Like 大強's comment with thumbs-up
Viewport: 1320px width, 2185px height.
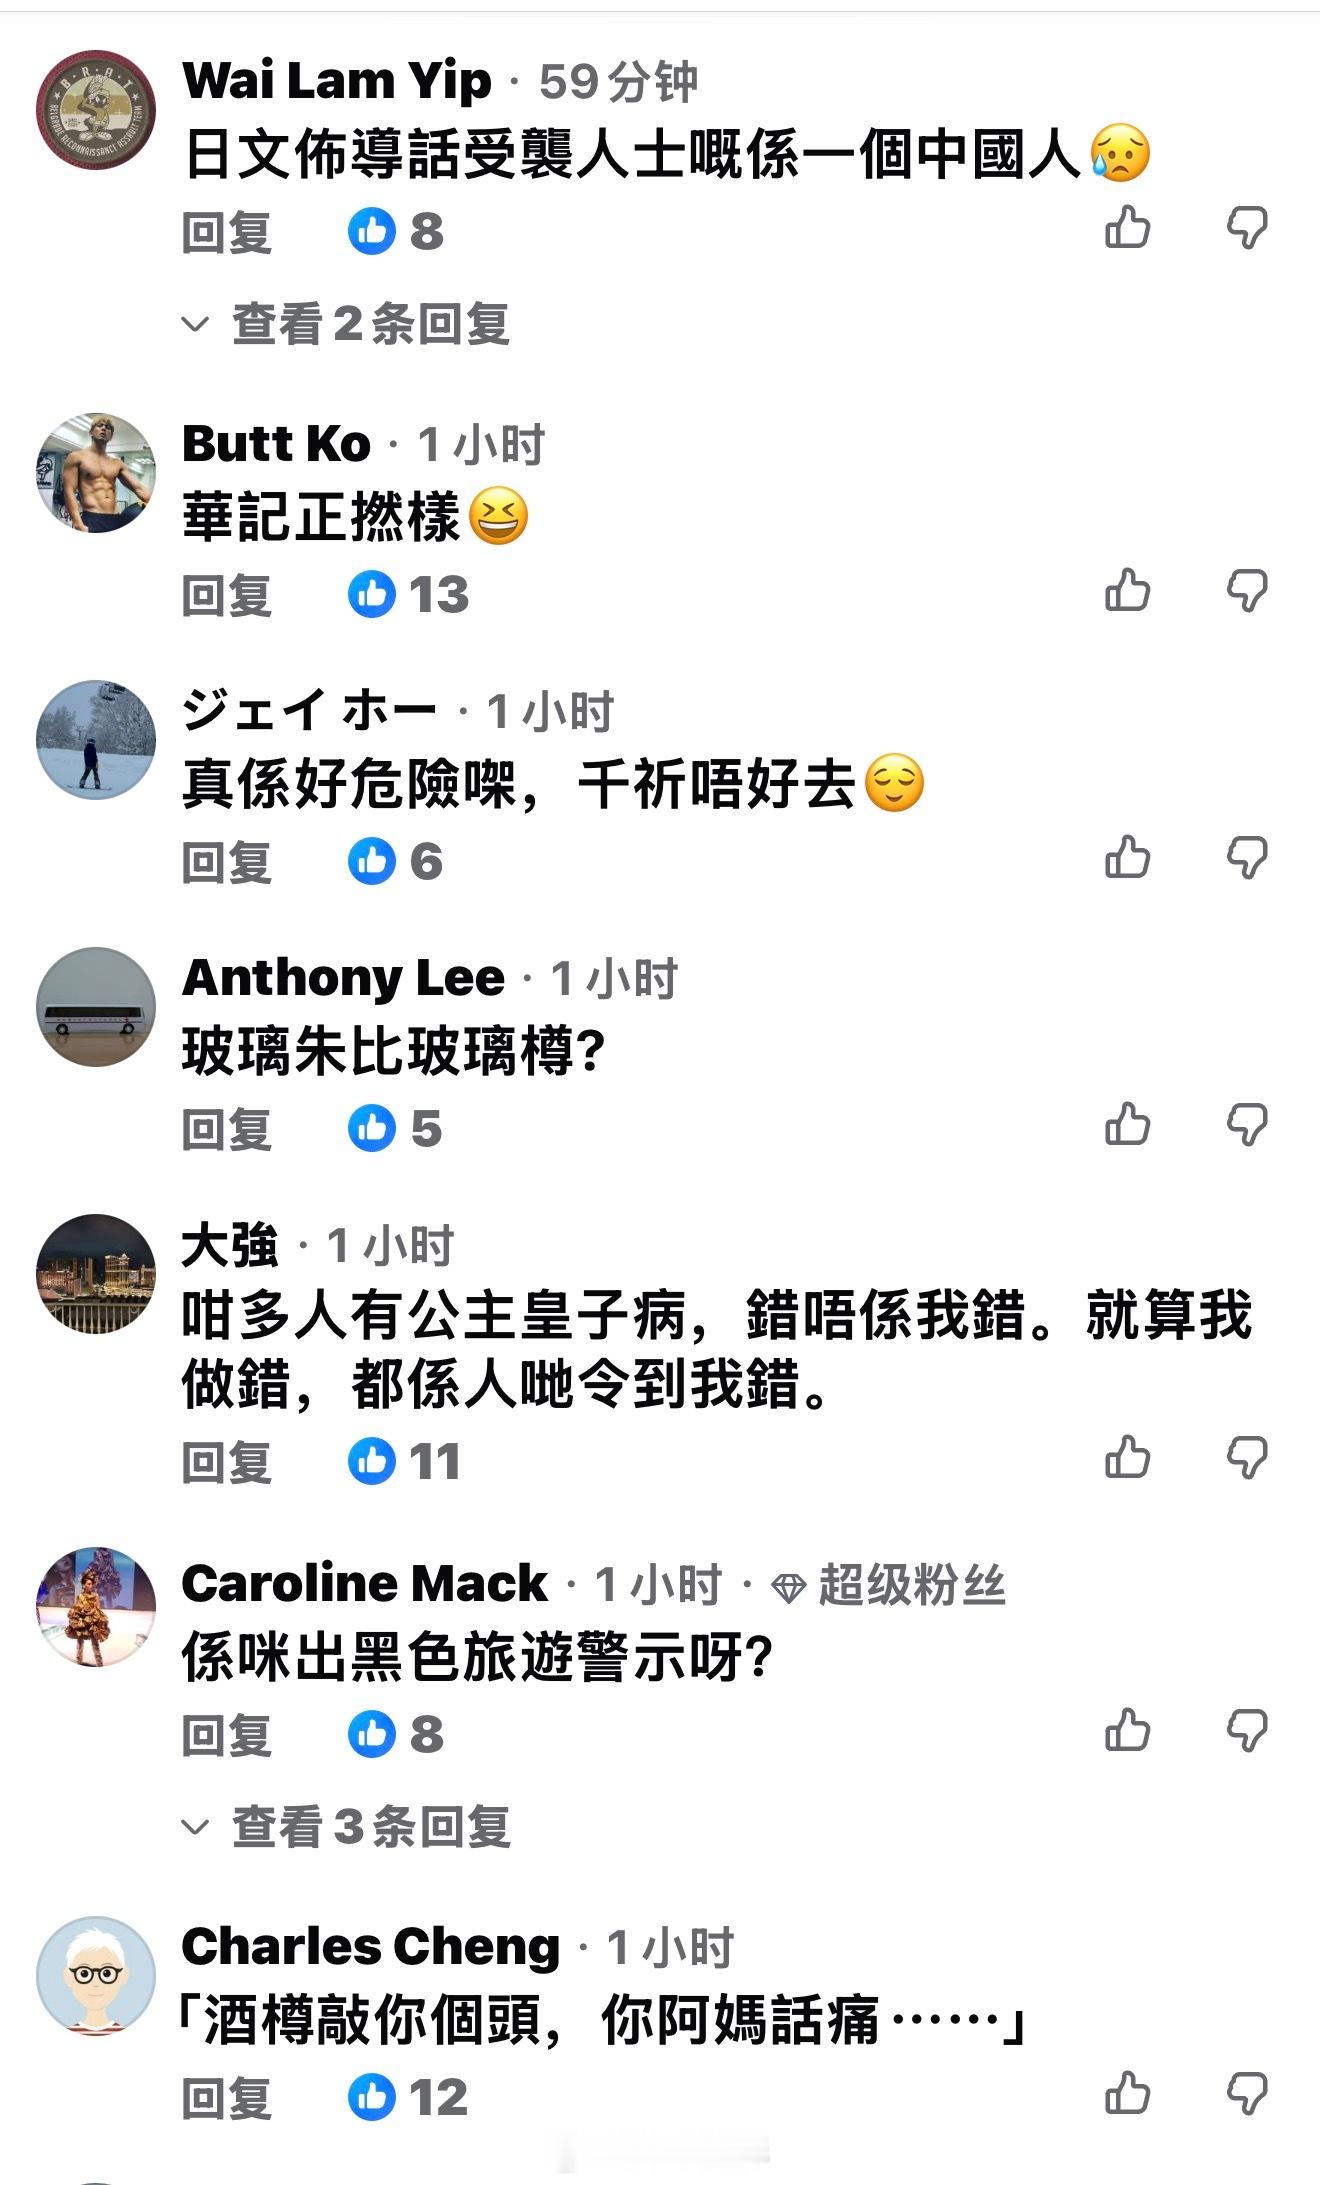pyautogui.click(x=1127, y=1458)
